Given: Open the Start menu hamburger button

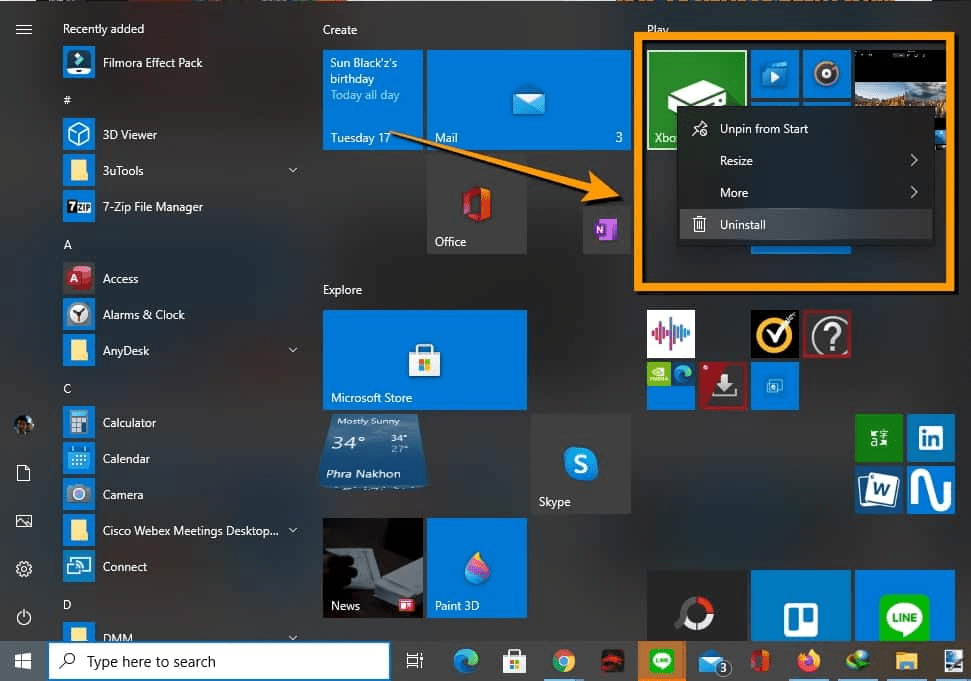Looking at the screenshot, I should (24, 29).
